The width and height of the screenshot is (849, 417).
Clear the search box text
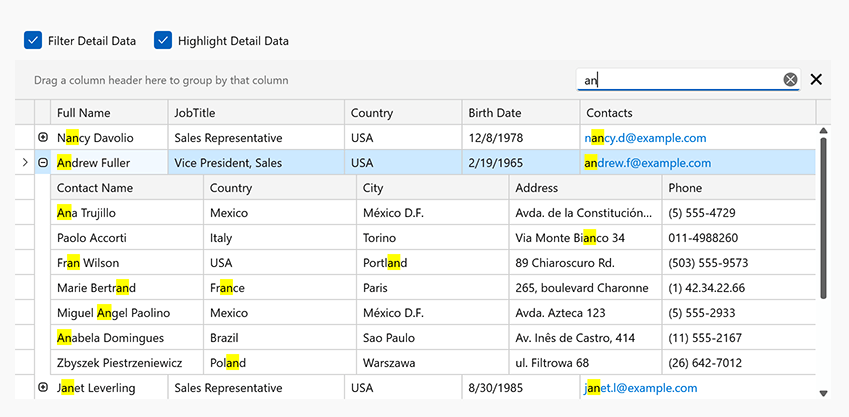pyautogui.click(x=790, y=80)
